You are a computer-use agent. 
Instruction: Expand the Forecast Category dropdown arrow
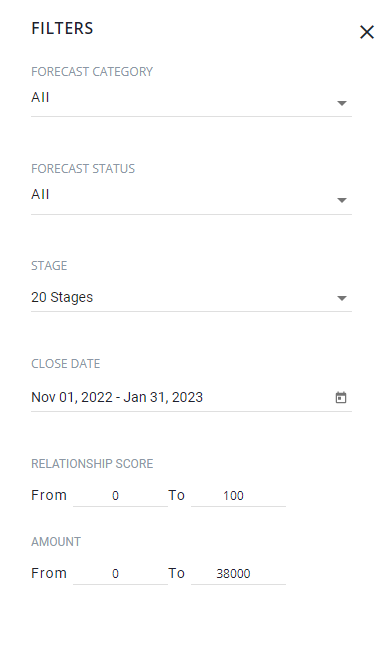pyautogui.click(x=342, y=103)
